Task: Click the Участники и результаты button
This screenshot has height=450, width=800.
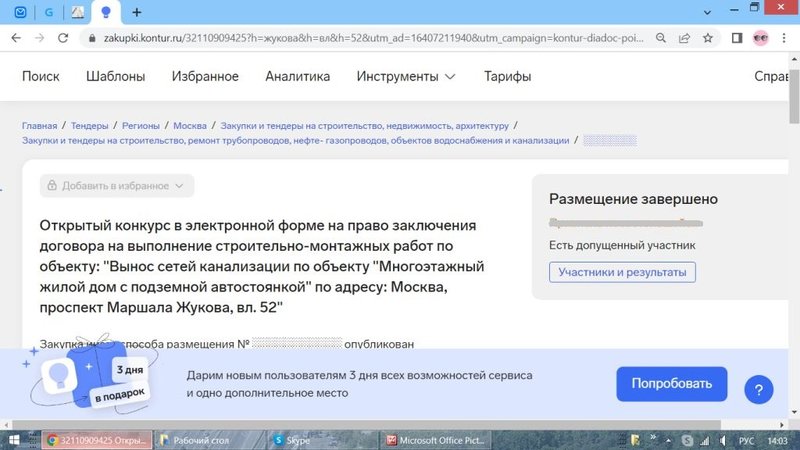Action: click(x=622, y=272)
